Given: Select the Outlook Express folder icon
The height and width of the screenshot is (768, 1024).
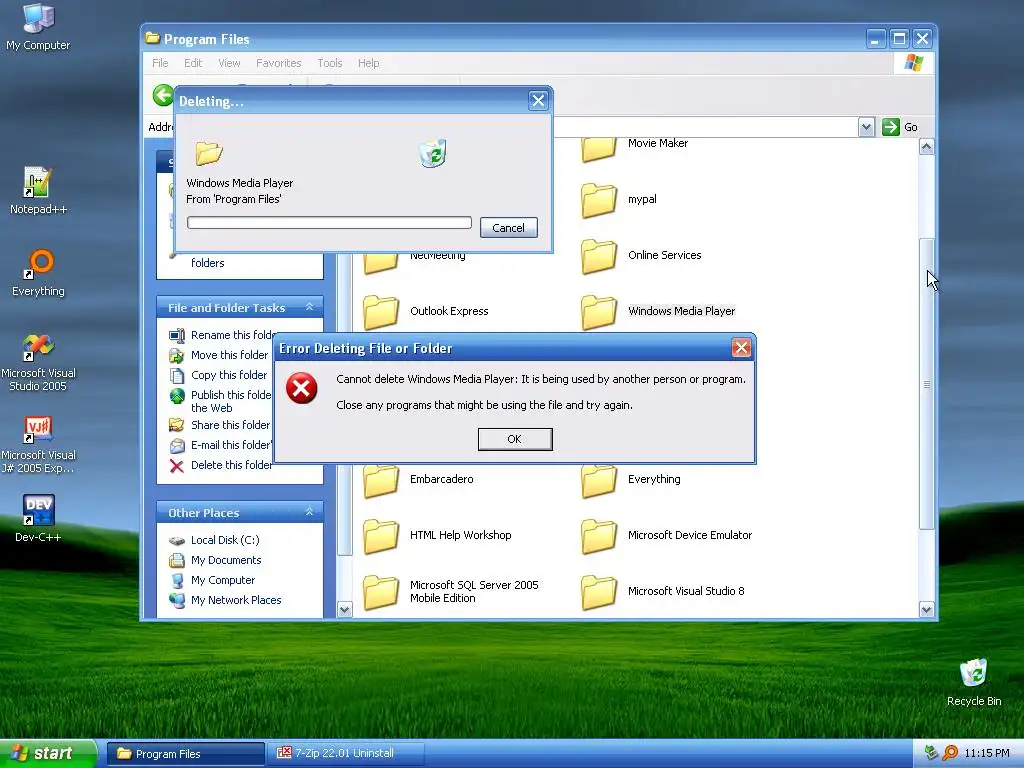Looking at the screenshot, I should pos(381,312).
